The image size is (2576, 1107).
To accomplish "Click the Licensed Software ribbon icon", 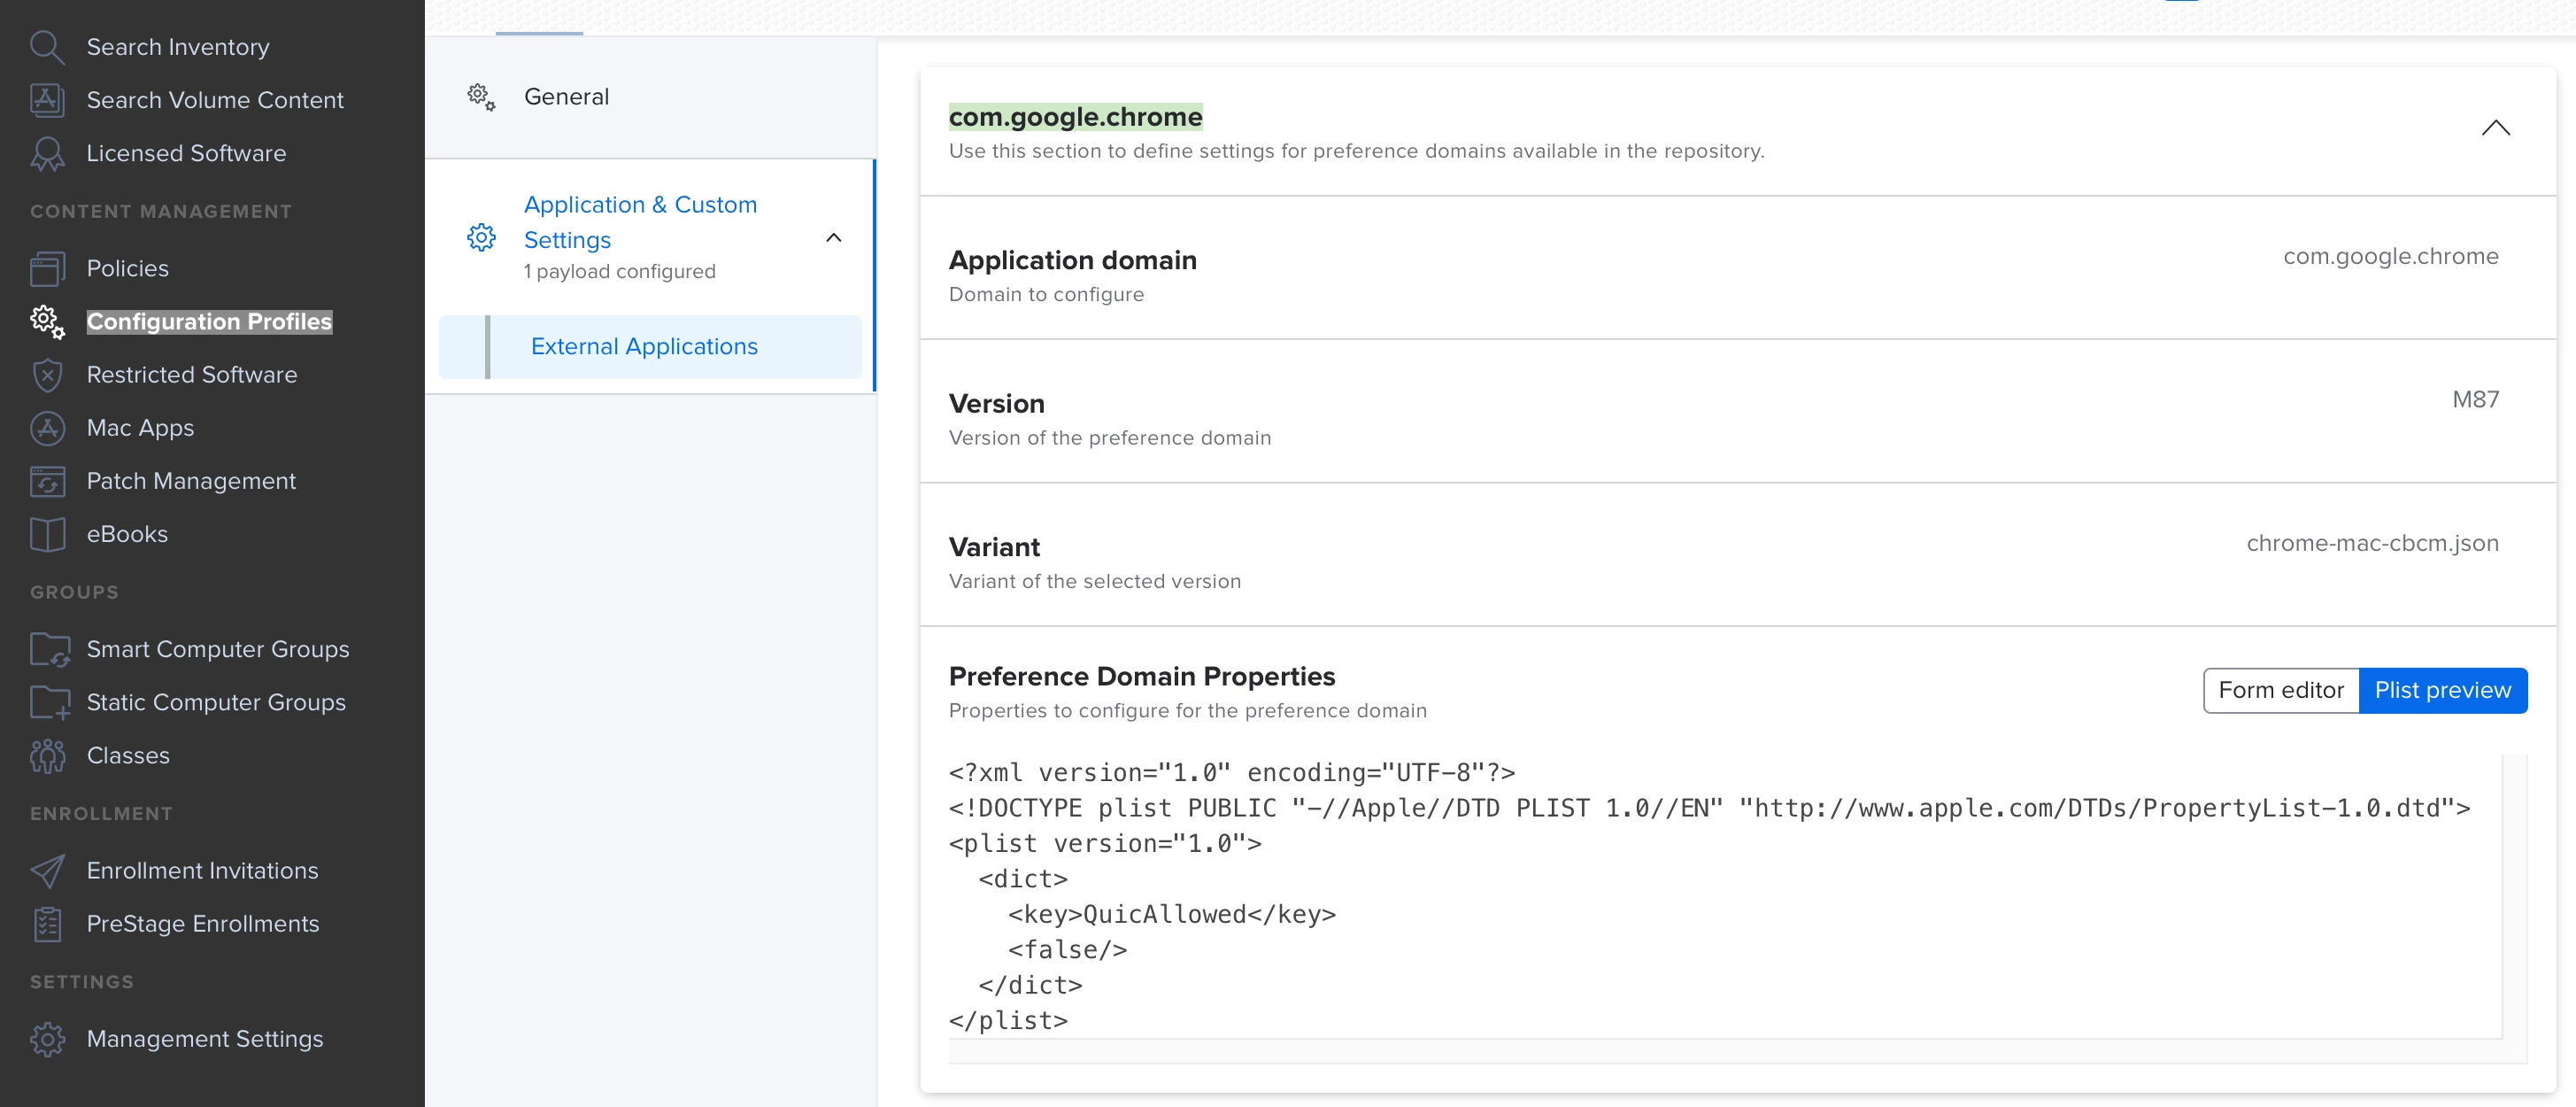I will point(47,153).
